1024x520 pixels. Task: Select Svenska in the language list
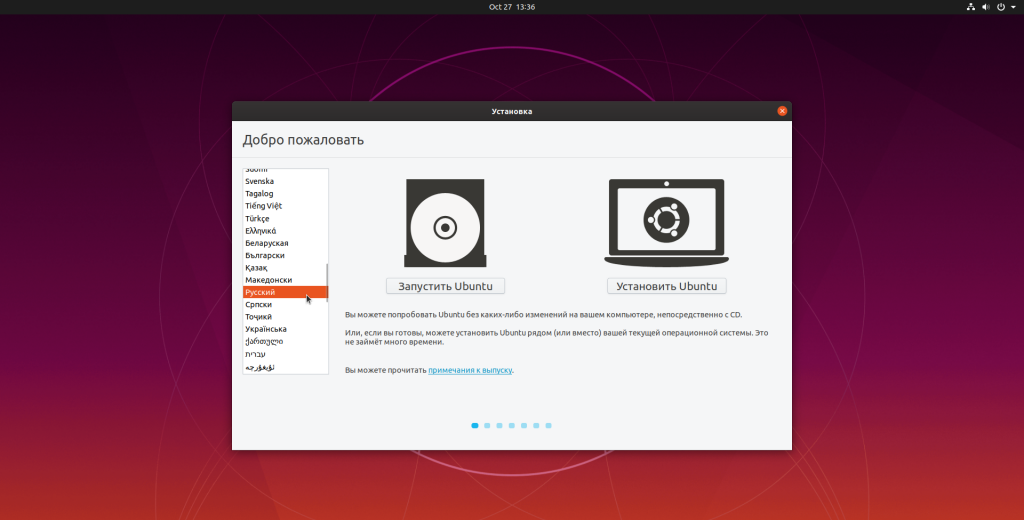[x=285, y=181]
